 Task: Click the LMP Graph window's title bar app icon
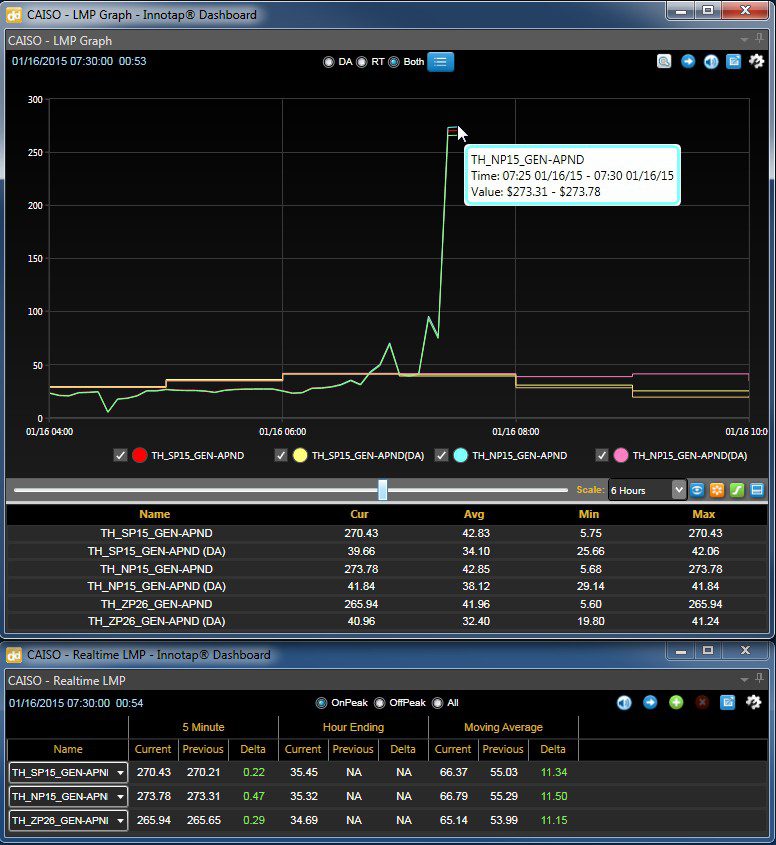13,15
